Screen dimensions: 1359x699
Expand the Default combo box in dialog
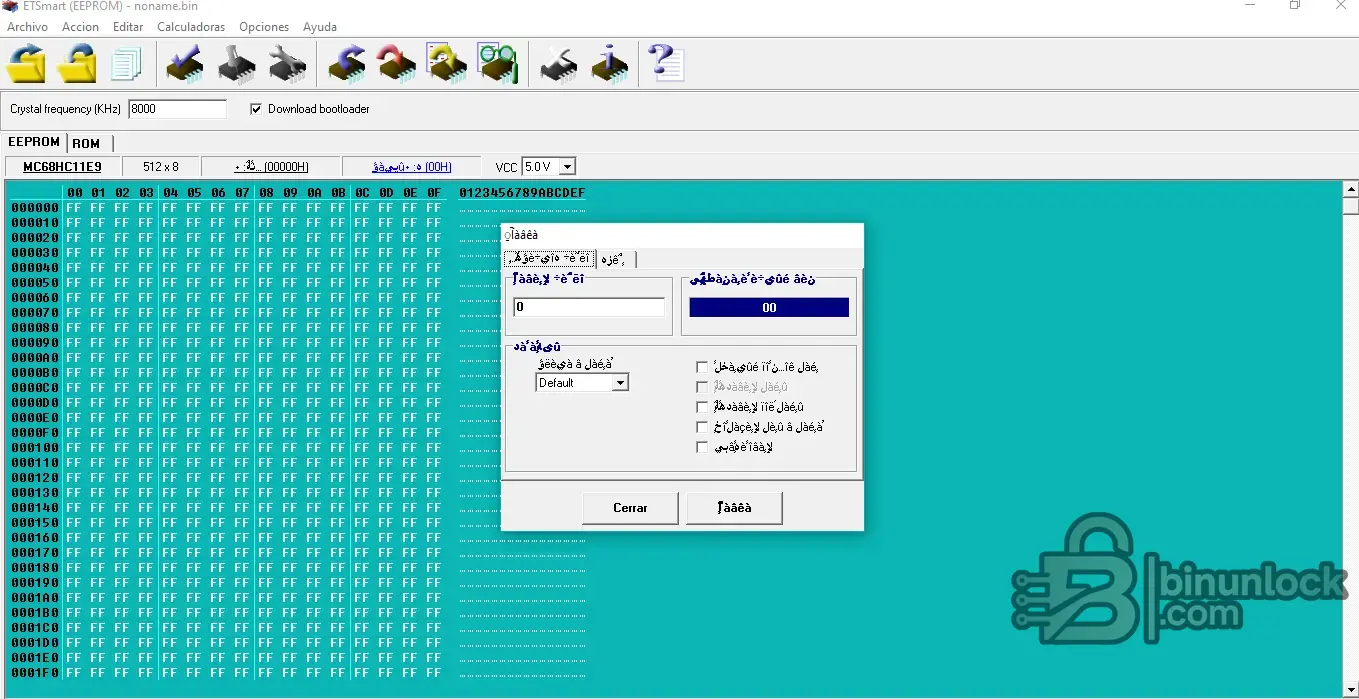[x=620, y=383]
